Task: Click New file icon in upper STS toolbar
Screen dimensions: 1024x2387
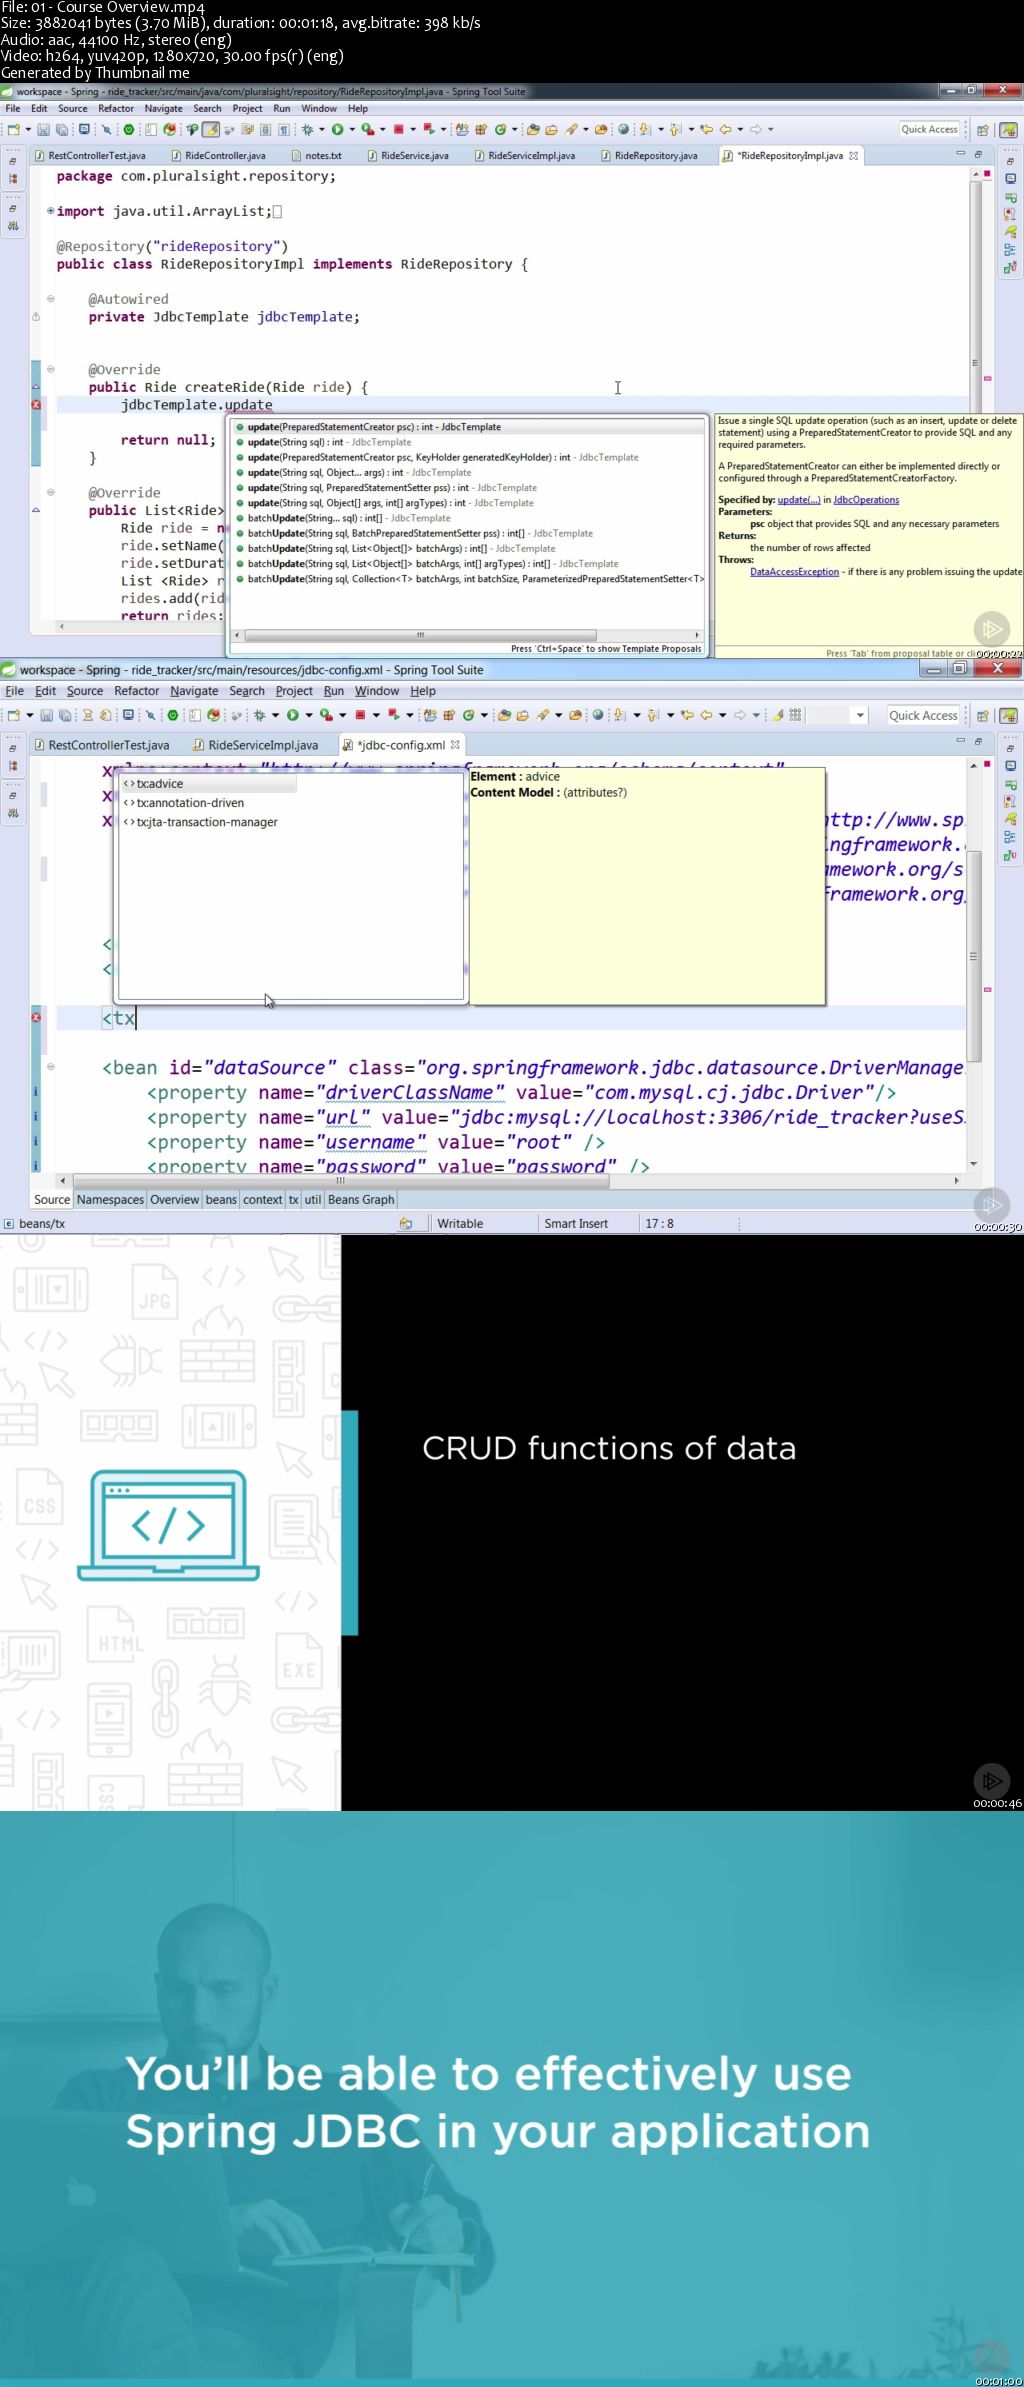Action: tap(13, 129)
